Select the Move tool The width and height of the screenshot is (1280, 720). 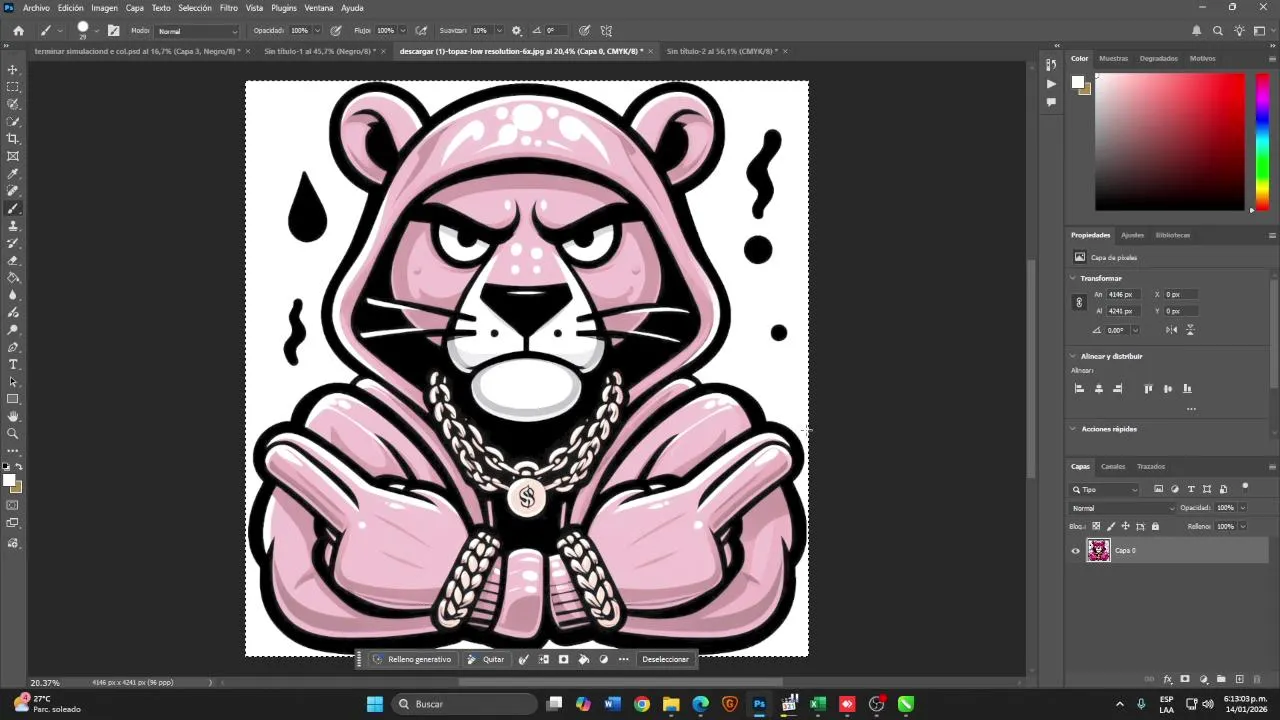pos(13,69)
